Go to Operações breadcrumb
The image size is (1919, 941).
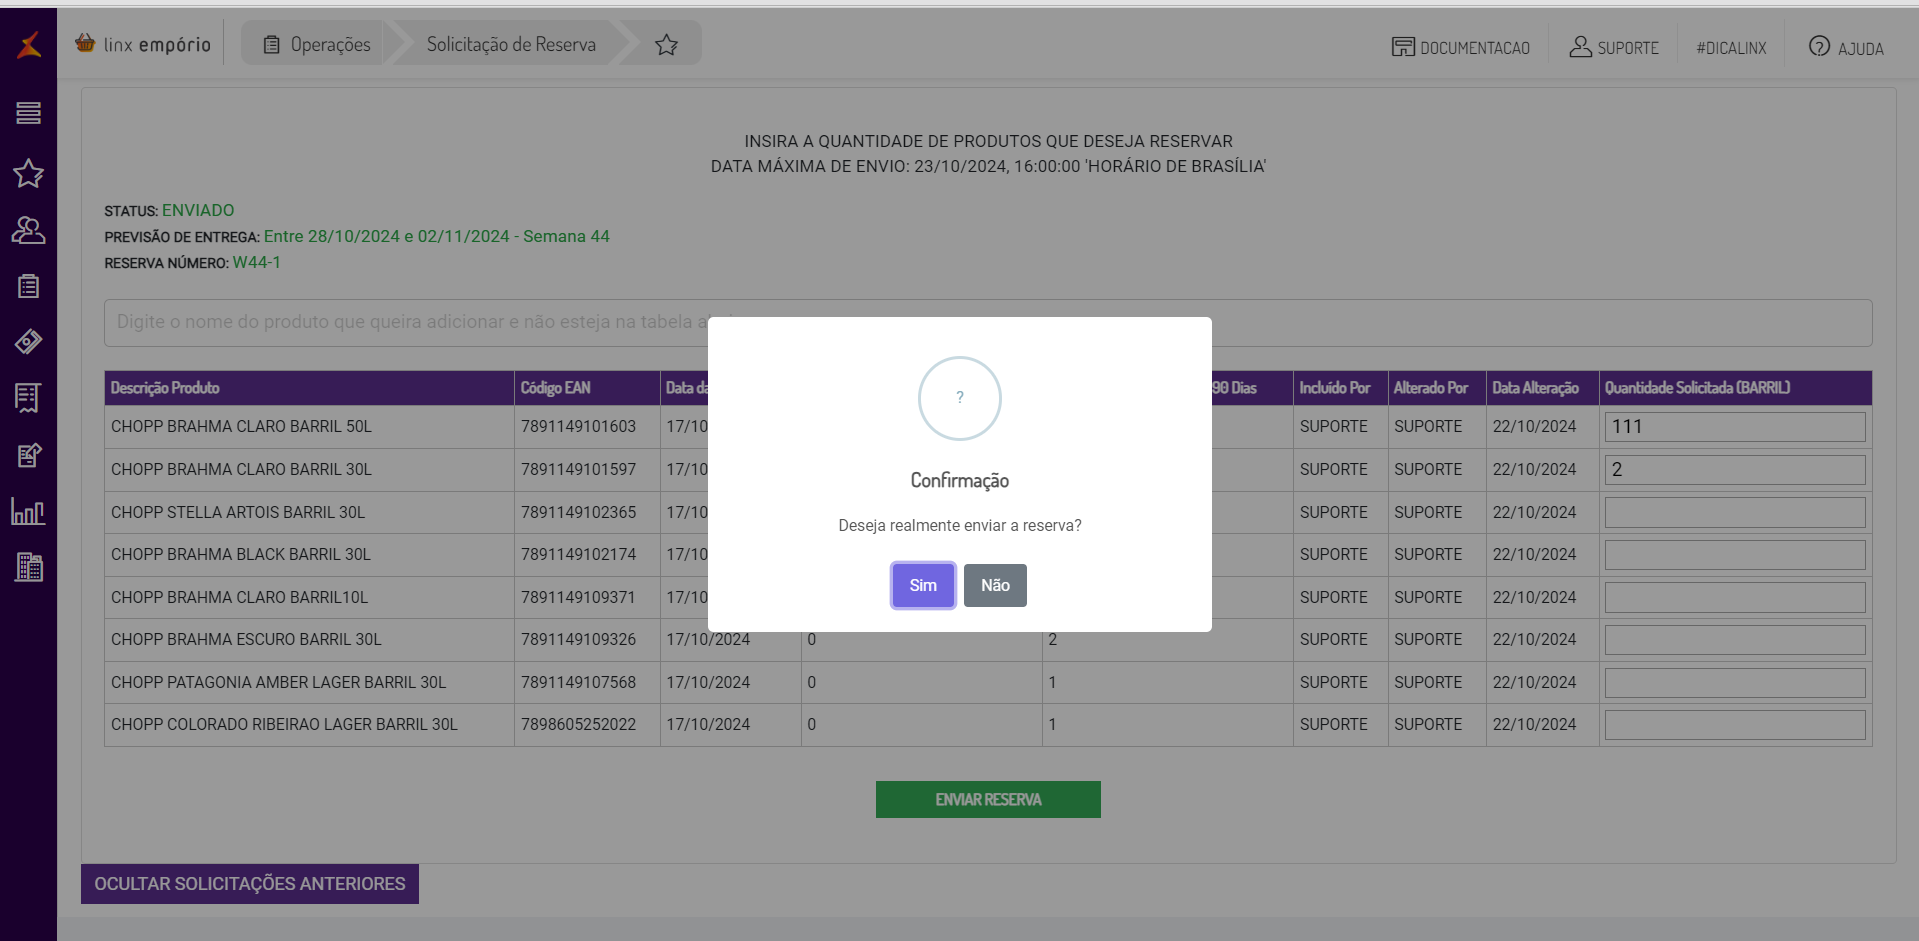(317, 44)
